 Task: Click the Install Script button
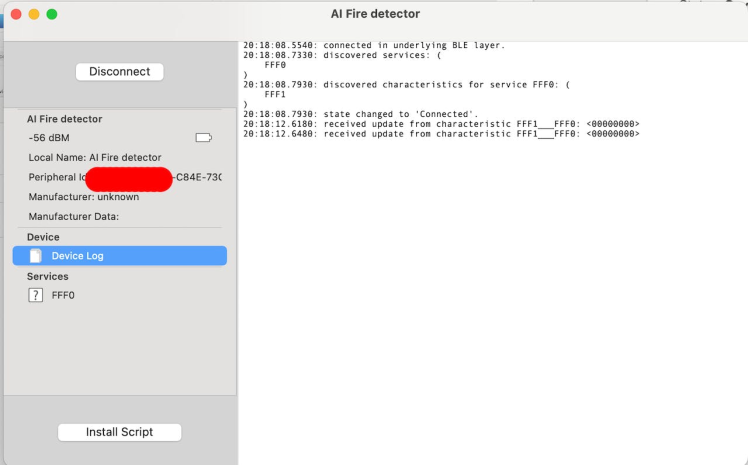(x=119, y=432)
